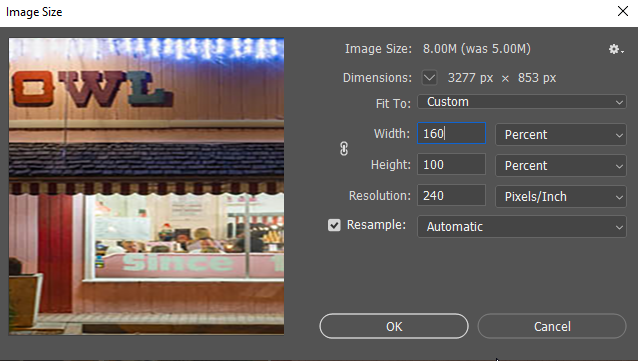Open the gear settings menu
This screenshot has height=361, width=638.
[x=616, y=49]
